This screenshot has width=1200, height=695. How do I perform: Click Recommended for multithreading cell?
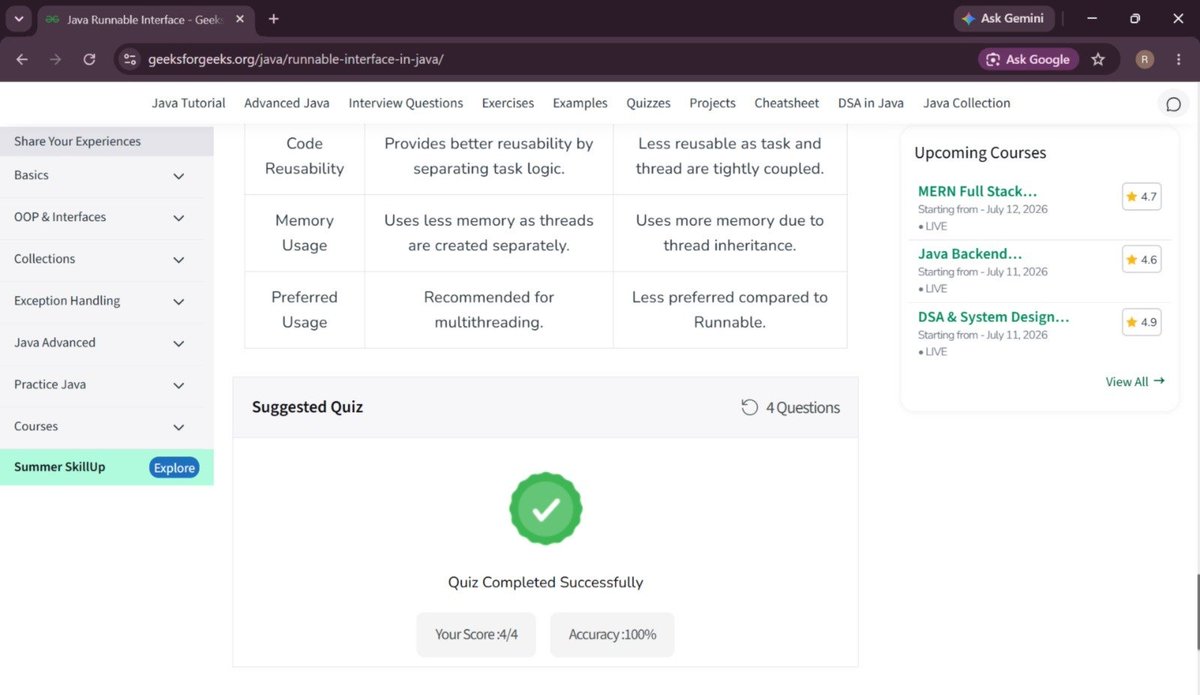[x=489, y=310]
